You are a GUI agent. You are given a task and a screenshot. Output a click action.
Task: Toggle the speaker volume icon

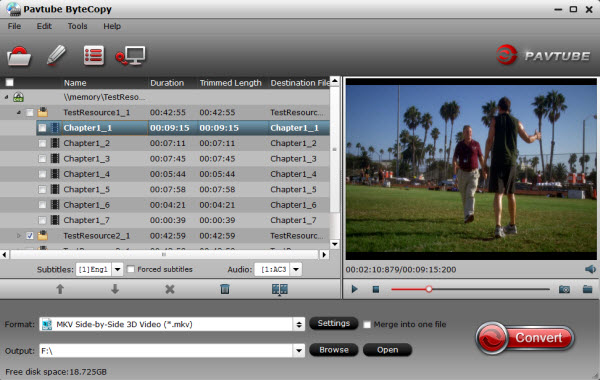pyautogui.click(x=590, y=269)
